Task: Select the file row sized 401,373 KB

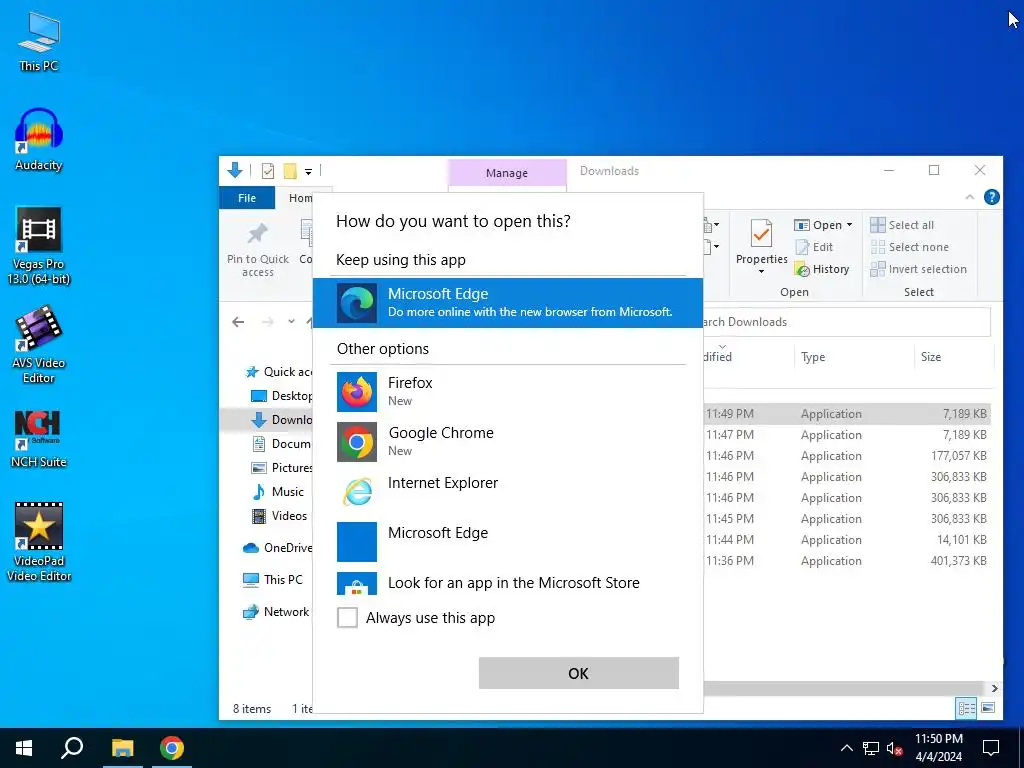Action: click(x=847, y=560)
